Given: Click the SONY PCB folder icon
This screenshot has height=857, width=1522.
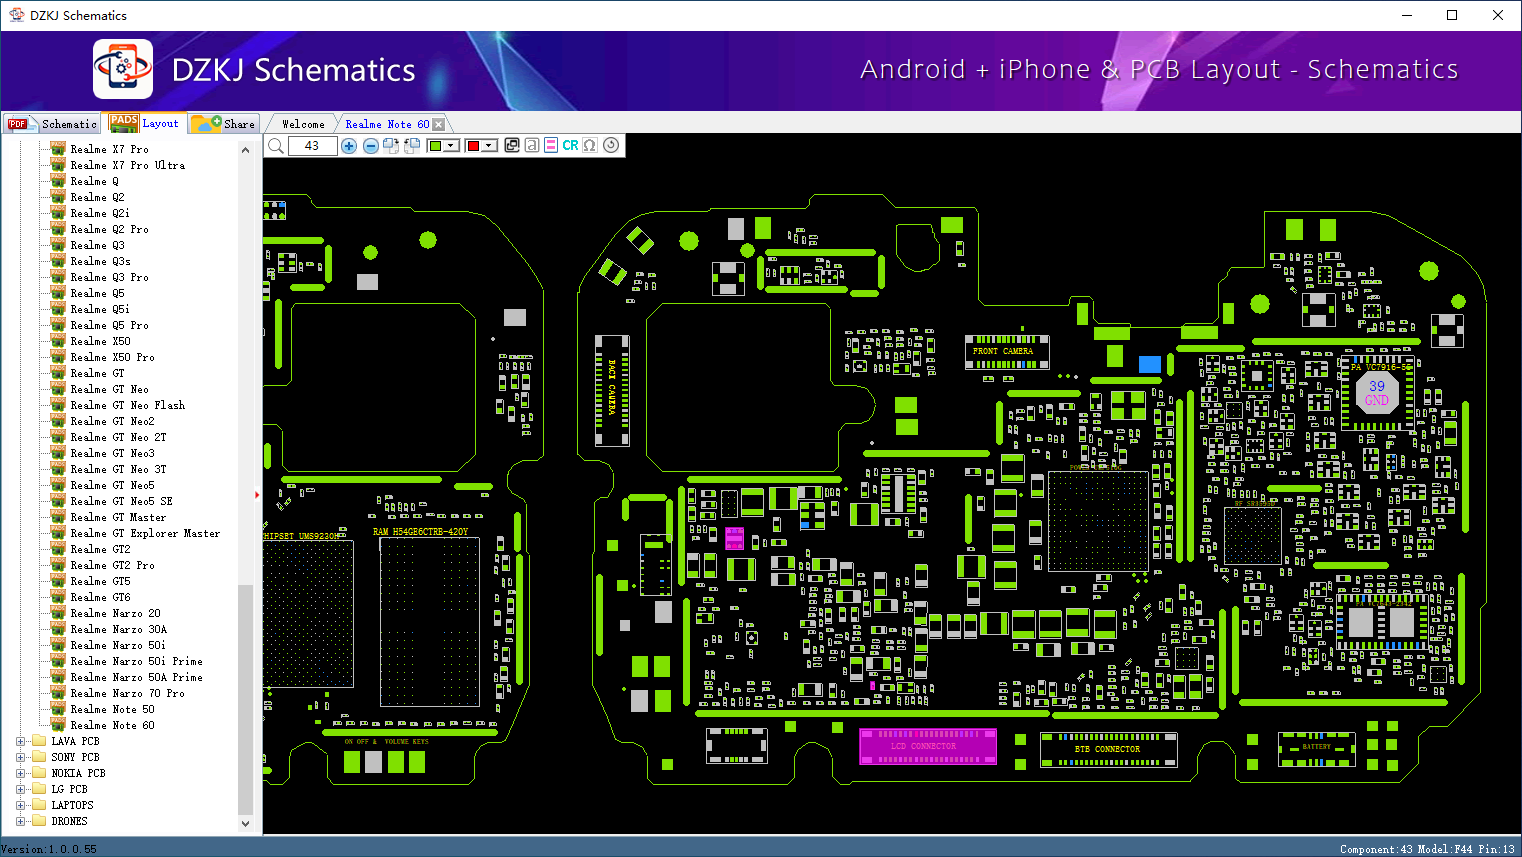Looking at the screenshot, I should pyautogui.click(x=39, y=757).
